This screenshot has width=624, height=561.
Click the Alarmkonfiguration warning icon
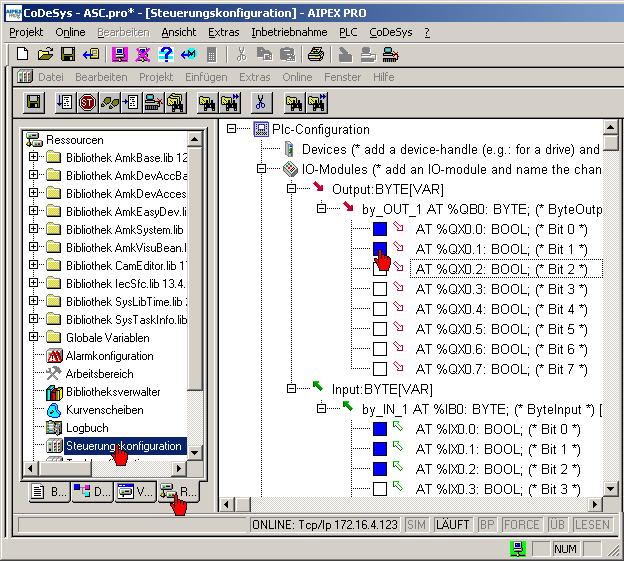point(54,356)
